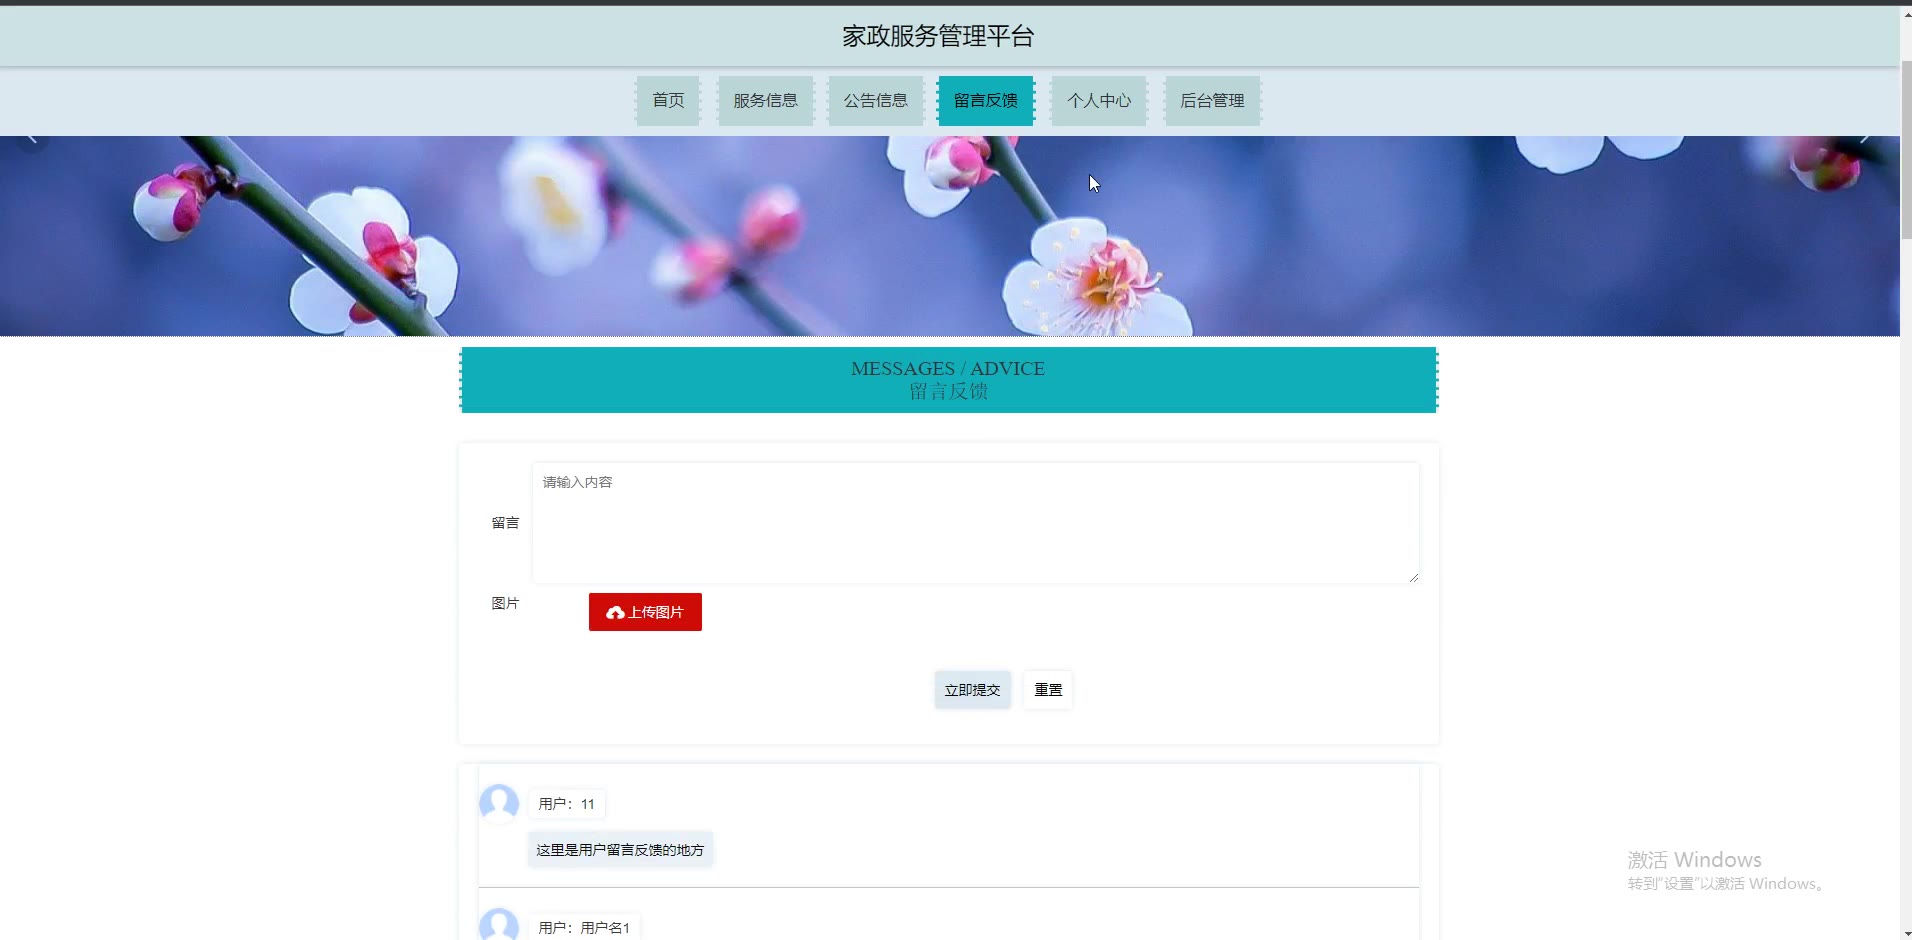1912x940 pixels.
Task: Go to 服务信息 page
Action: pos(765,101)
